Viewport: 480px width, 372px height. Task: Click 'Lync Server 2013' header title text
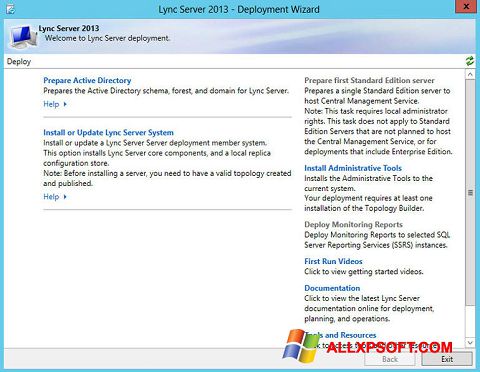click(x=69, y=28)
